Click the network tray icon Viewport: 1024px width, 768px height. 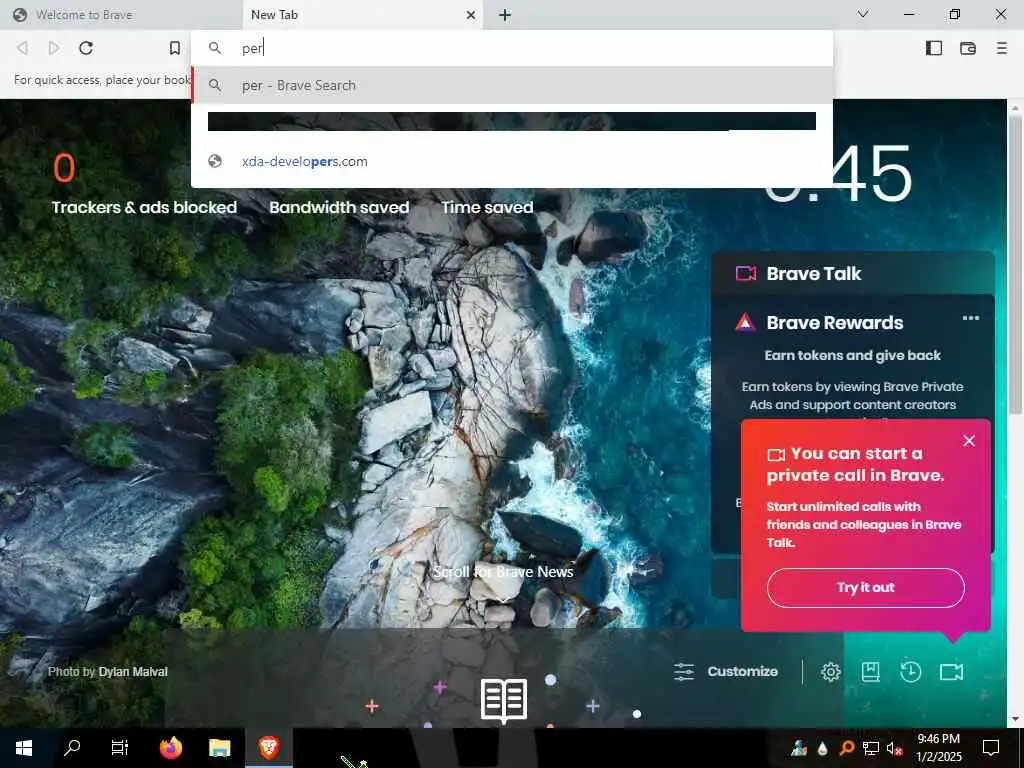pos(870,748)
